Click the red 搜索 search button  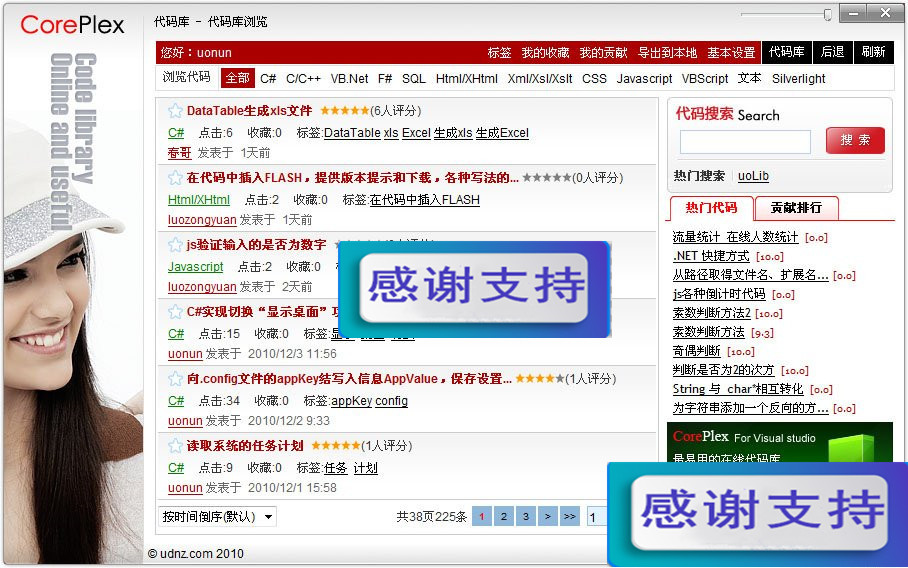(x=855, y=140)
